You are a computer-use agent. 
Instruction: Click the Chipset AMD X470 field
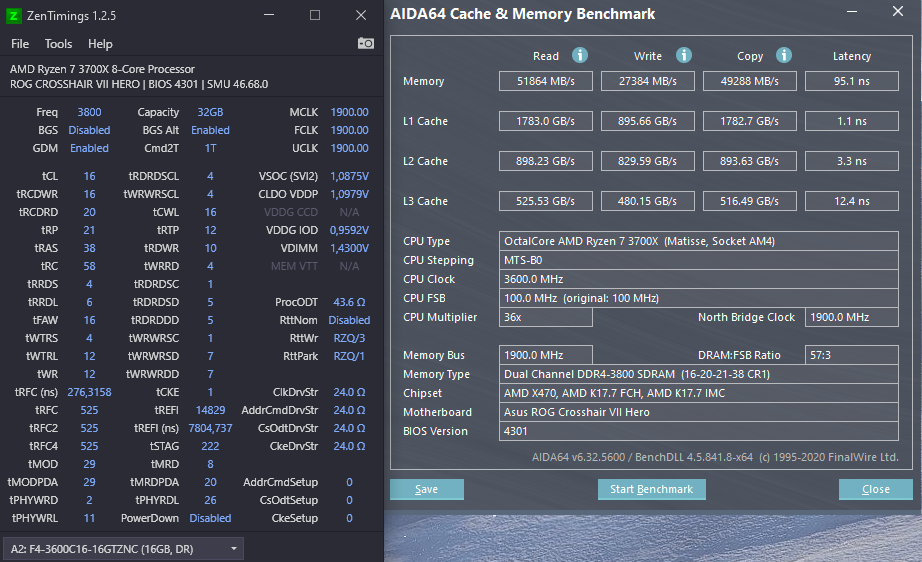pos(699,393)
